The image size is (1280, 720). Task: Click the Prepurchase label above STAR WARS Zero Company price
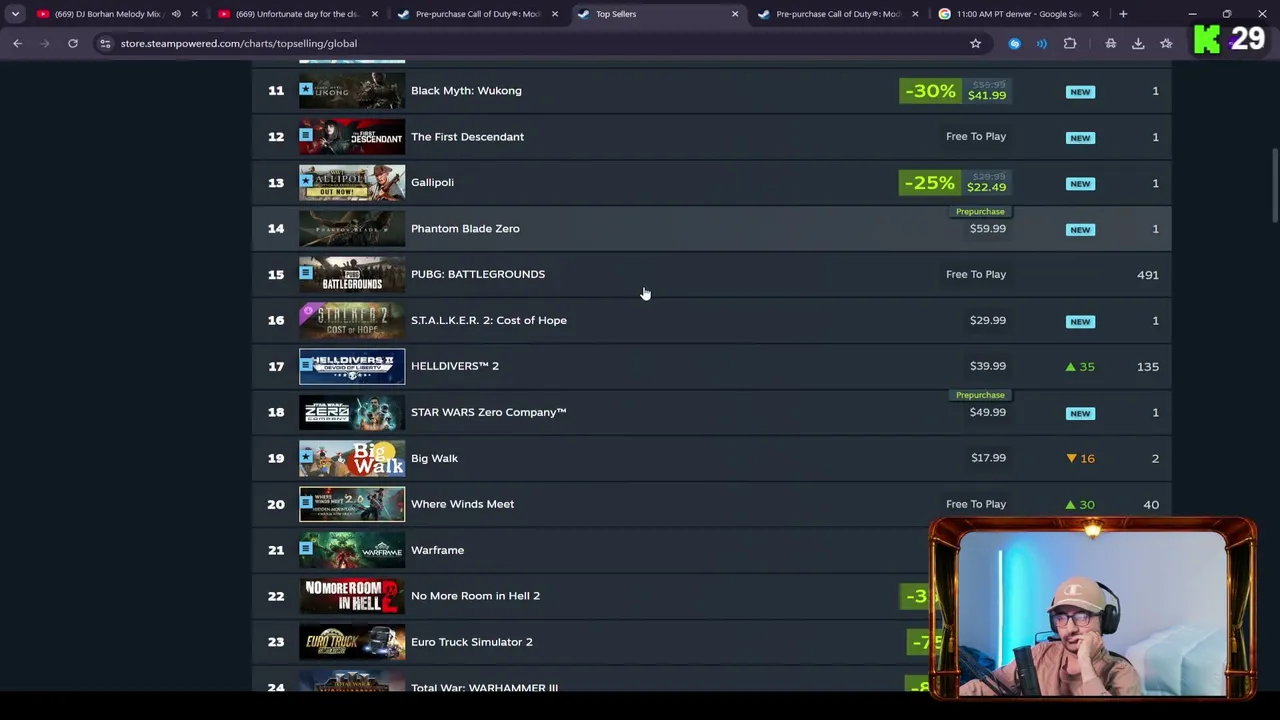[980, 395]
